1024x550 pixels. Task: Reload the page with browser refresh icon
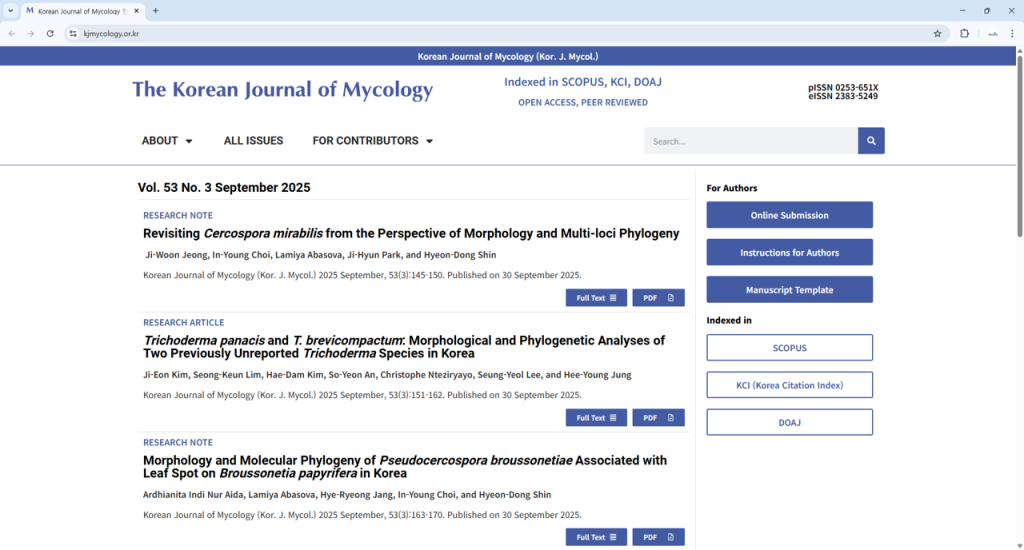coord(50,33)
